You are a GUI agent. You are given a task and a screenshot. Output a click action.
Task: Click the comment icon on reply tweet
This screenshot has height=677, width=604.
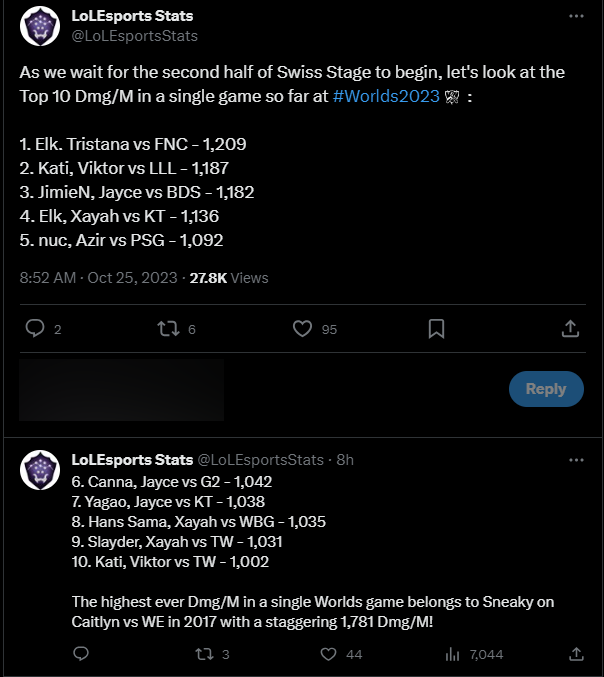point(82,654)
